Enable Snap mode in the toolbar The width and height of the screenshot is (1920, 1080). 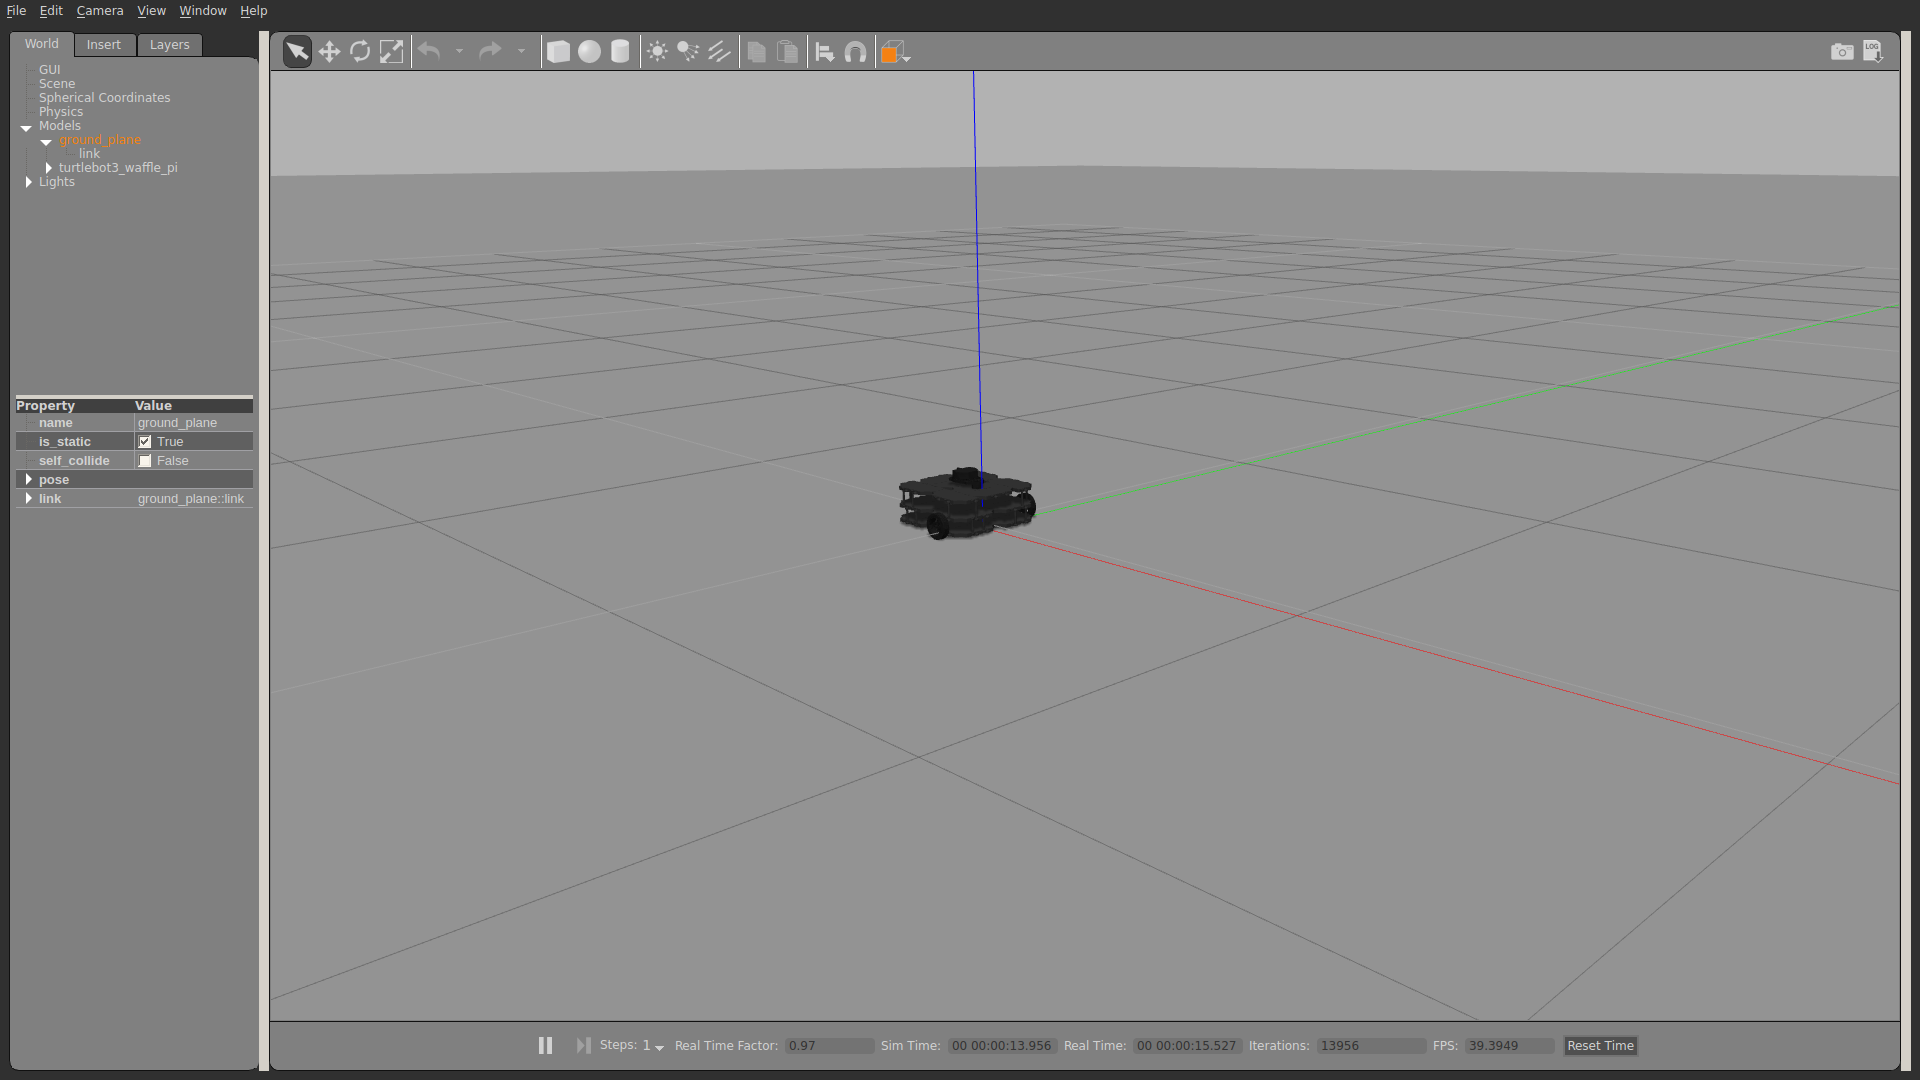tap(856, 51)
